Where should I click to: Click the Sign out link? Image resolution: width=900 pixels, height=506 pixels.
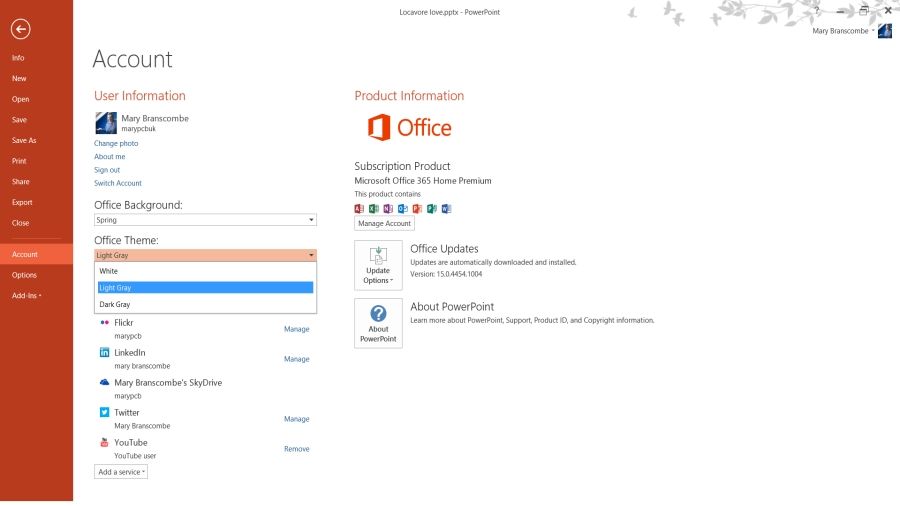107,170
